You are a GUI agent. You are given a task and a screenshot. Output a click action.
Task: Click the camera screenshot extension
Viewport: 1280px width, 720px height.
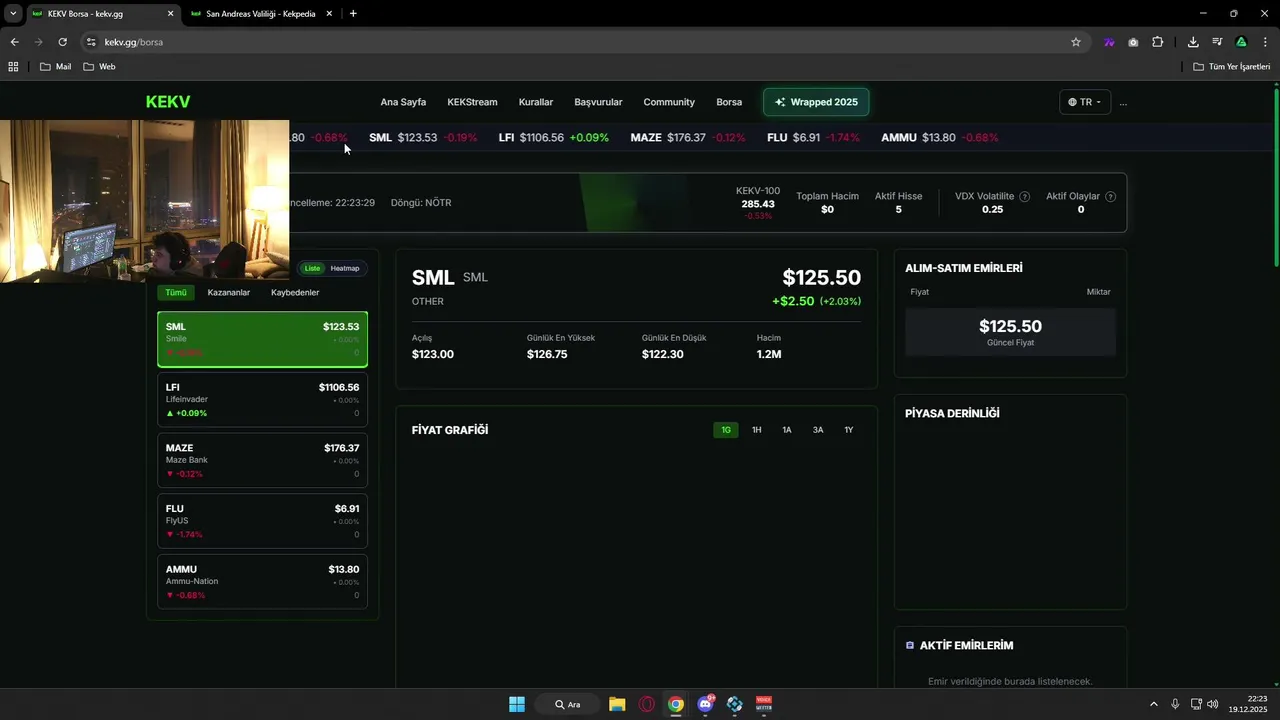1133,42
